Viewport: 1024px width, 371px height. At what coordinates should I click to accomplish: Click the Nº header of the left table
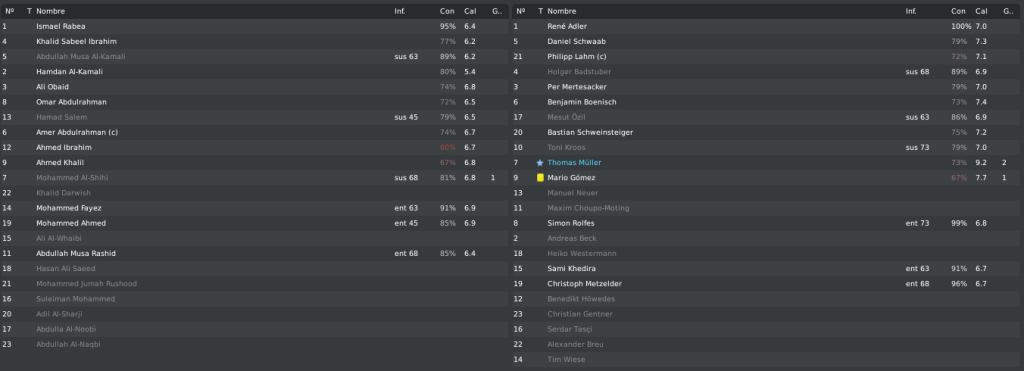[x=10, y=11]
